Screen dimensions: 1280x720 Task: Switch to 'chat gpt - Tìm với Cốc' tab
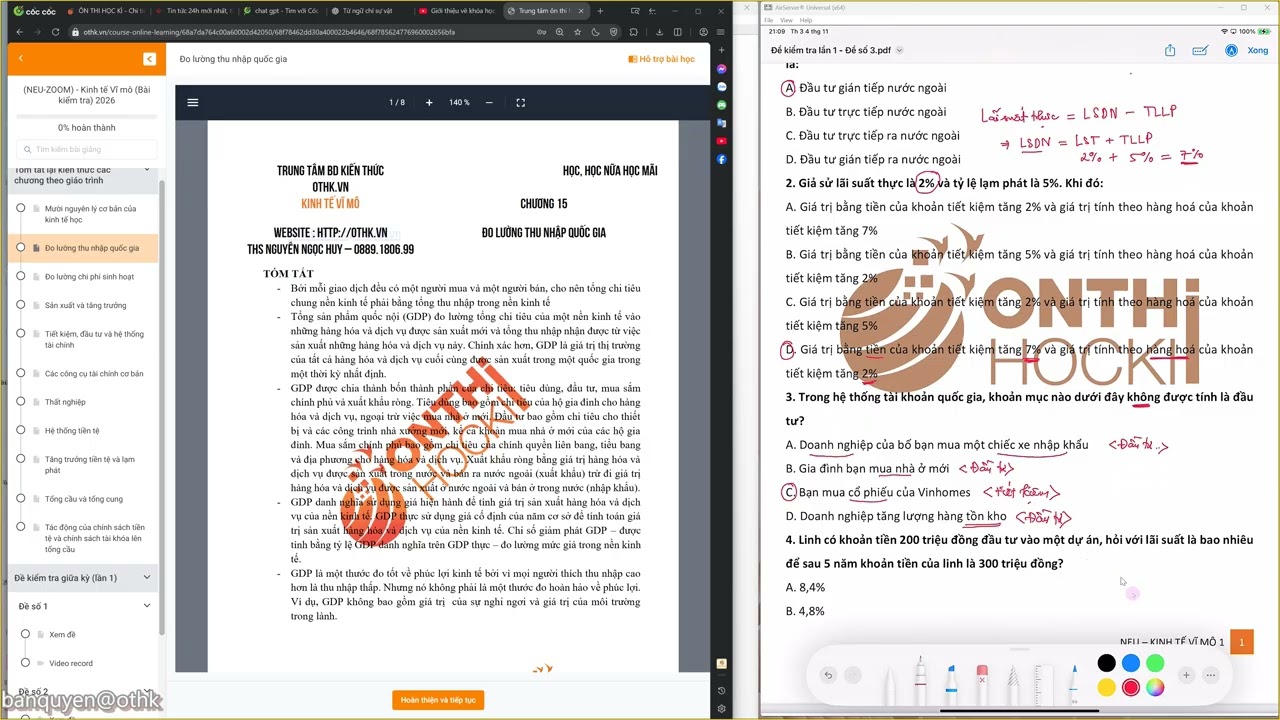point(280,11)
